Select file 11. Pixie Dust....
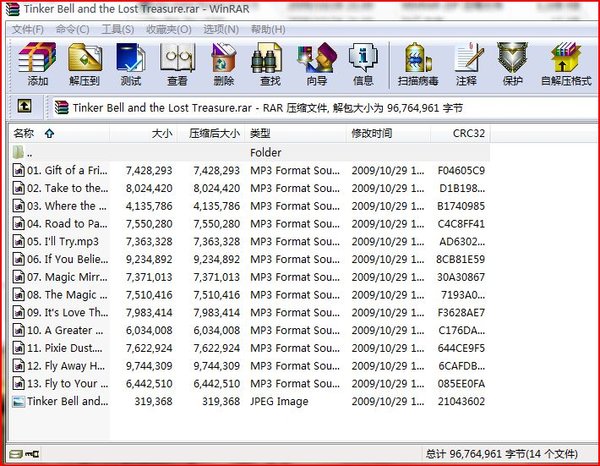Viewport: 600px width, 466px height. [65, 348]
